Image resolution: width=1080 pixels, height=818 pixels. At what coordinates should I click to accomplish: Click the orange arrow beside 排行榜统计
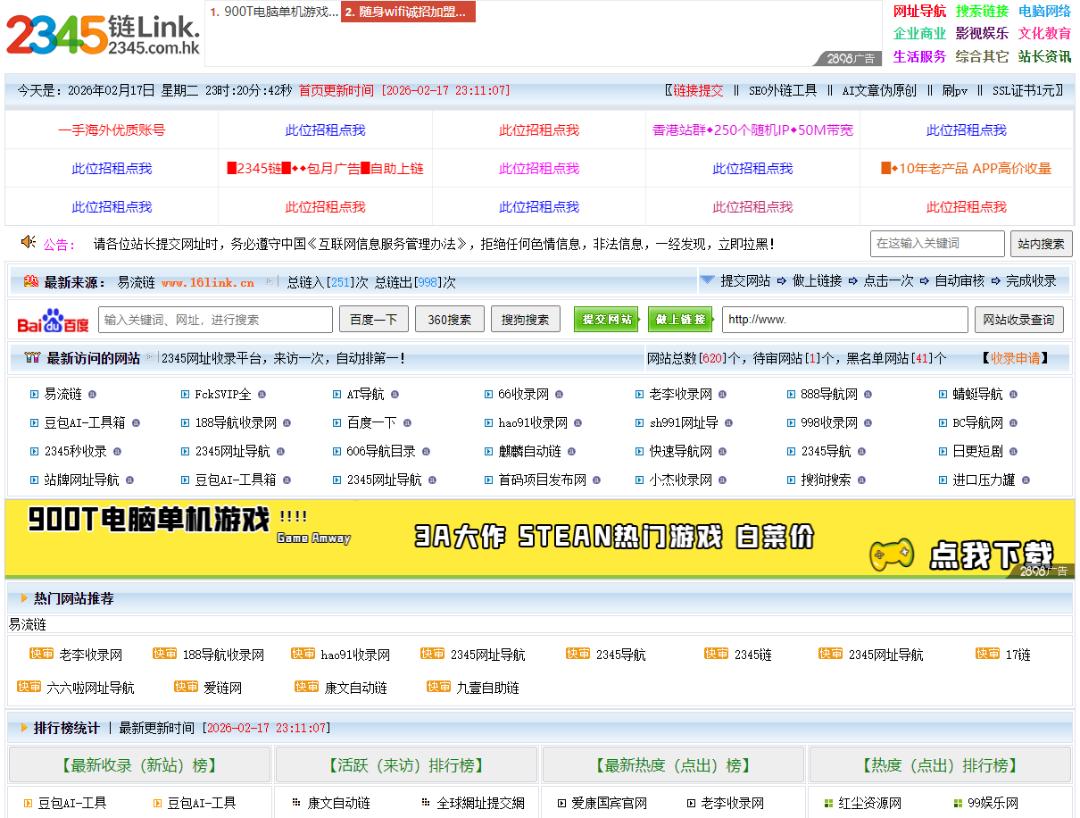click(x=24, y=726)
